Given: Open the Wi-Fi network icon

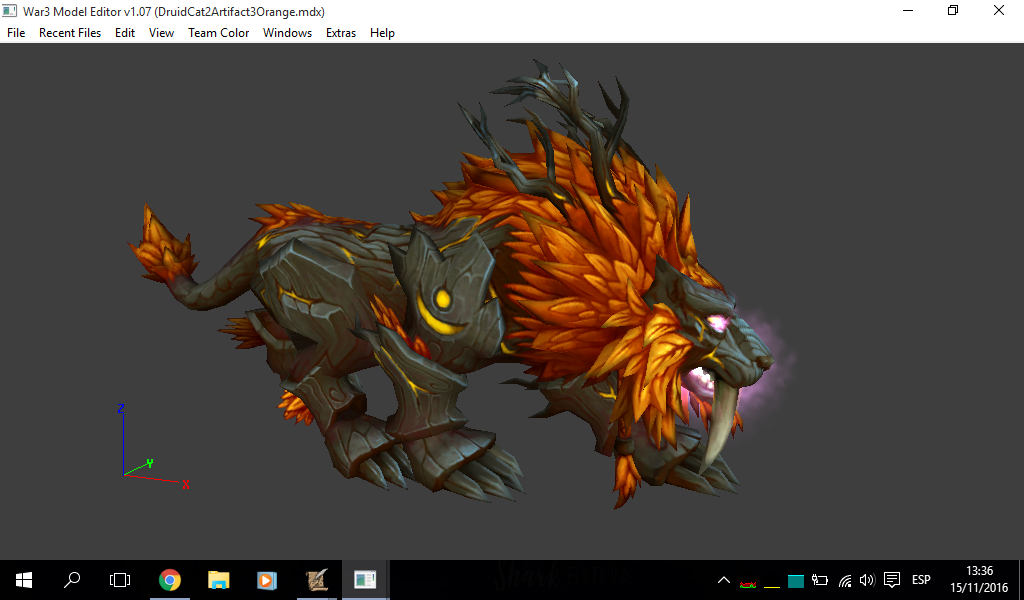Looking at the screenshot, I should [845, 580].
